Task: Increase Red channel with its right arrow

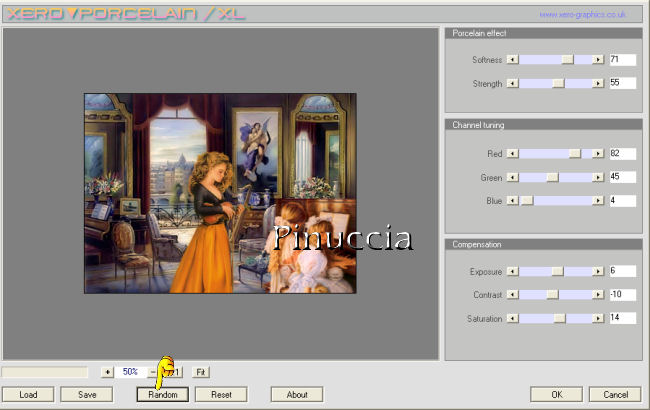Action: coord(598,154)
